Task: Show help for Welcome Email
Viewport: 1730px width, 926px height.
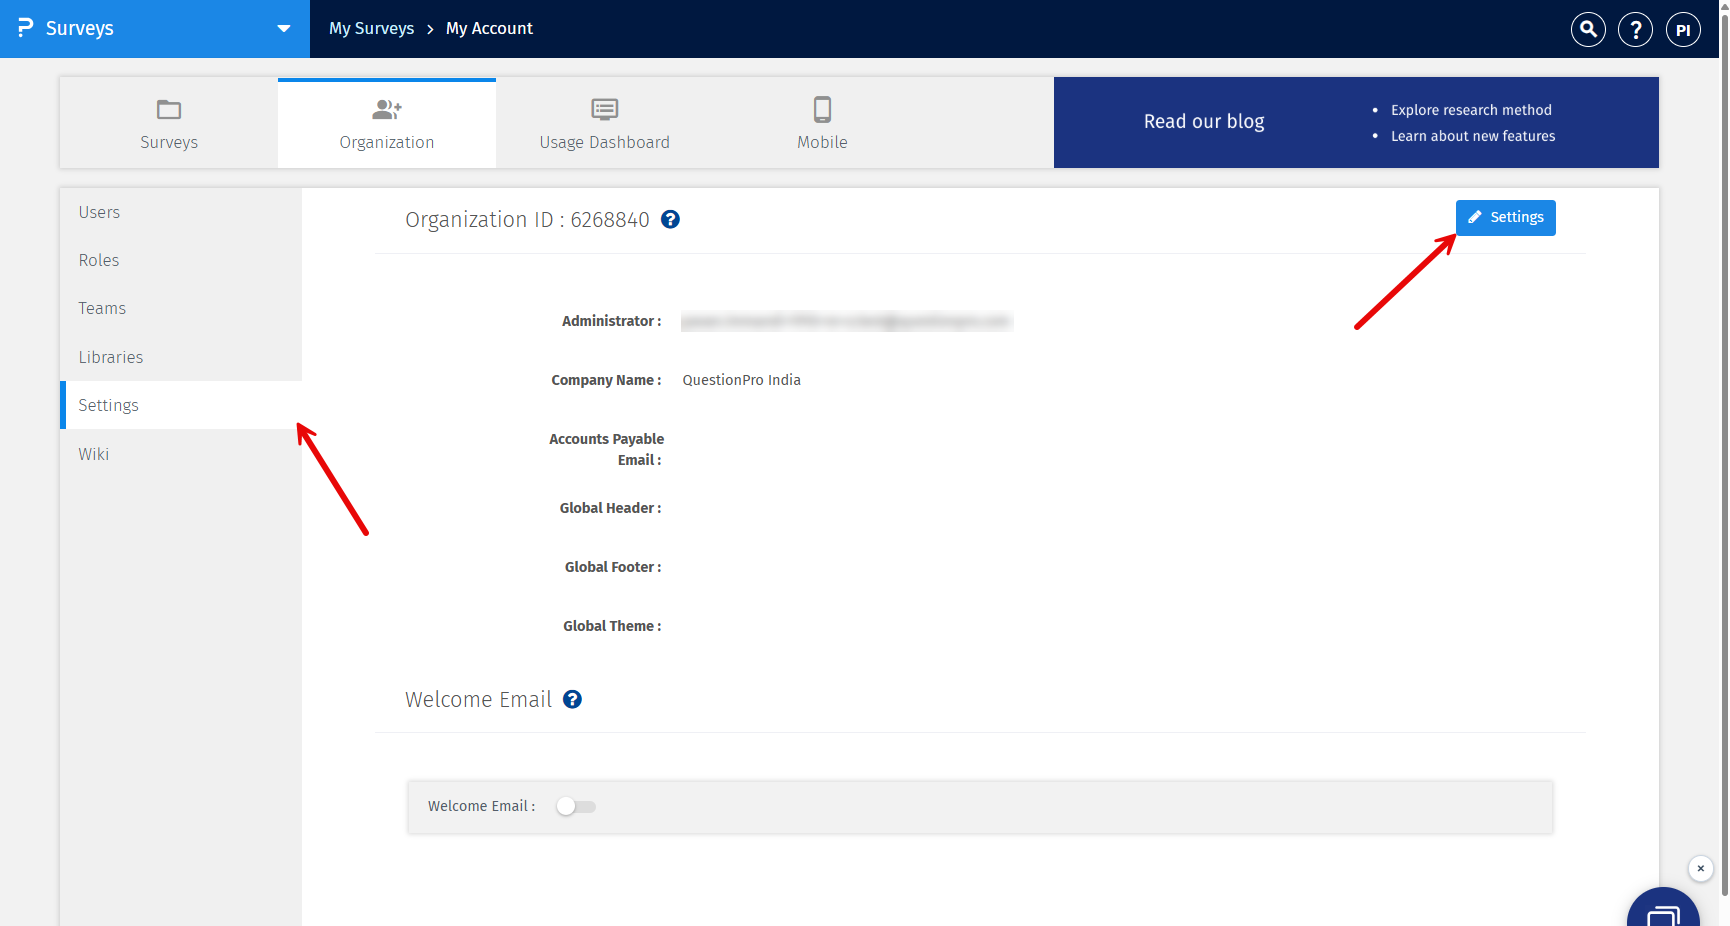Action: pos(572,699)
